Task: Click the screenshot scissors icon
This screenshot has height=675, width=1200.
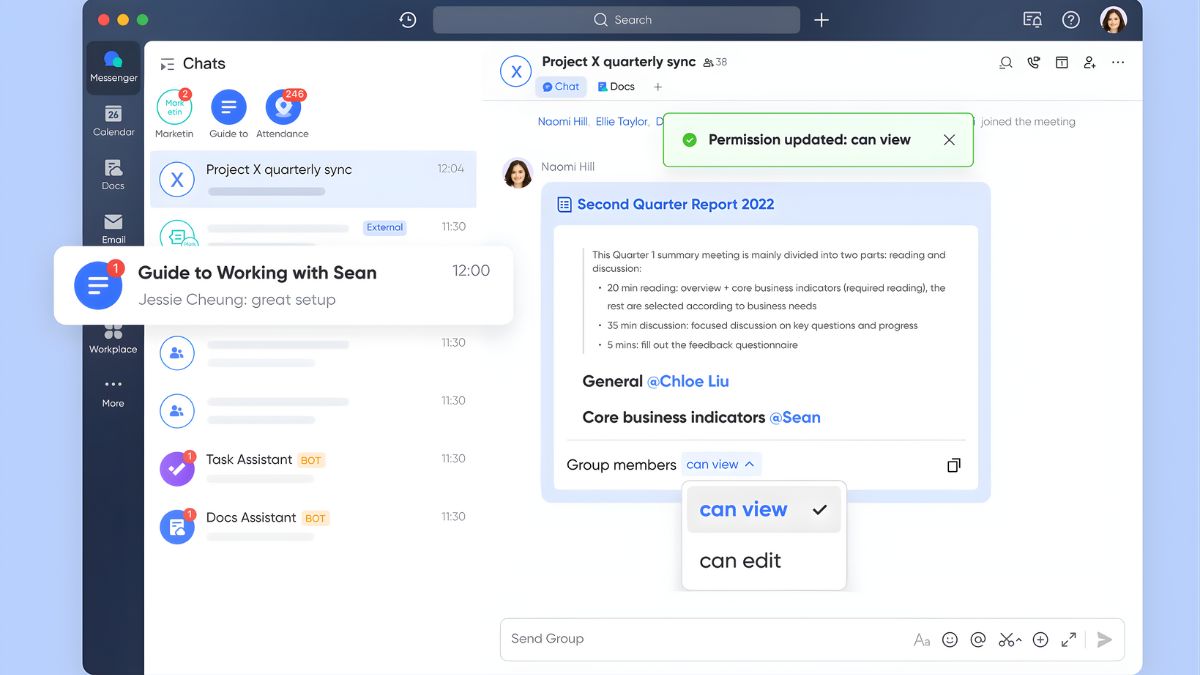Action: 1006,640
